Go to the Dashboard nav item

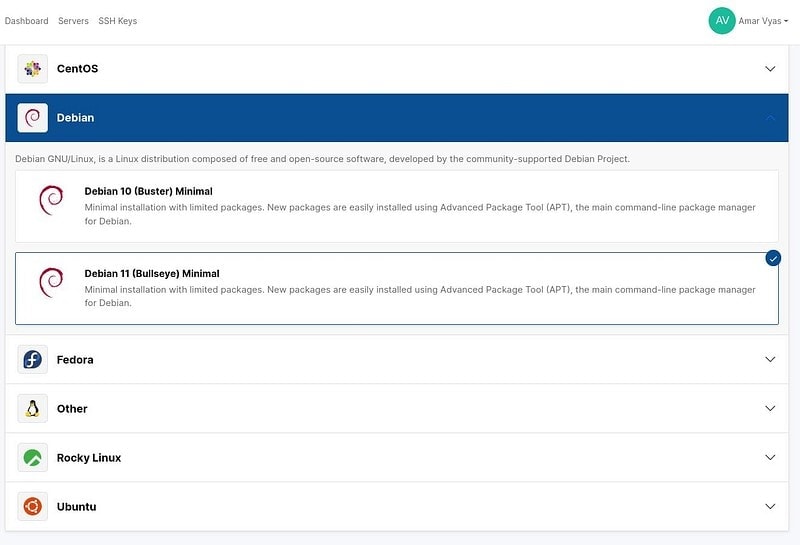27,21
